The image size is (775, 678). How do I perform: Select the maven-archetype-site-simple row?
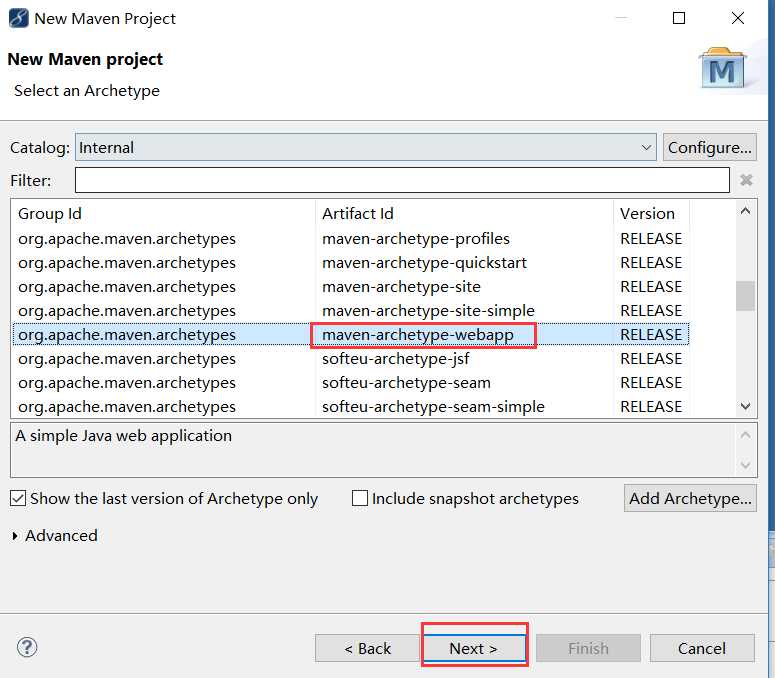pyautogui.click(x=350, y=311)
